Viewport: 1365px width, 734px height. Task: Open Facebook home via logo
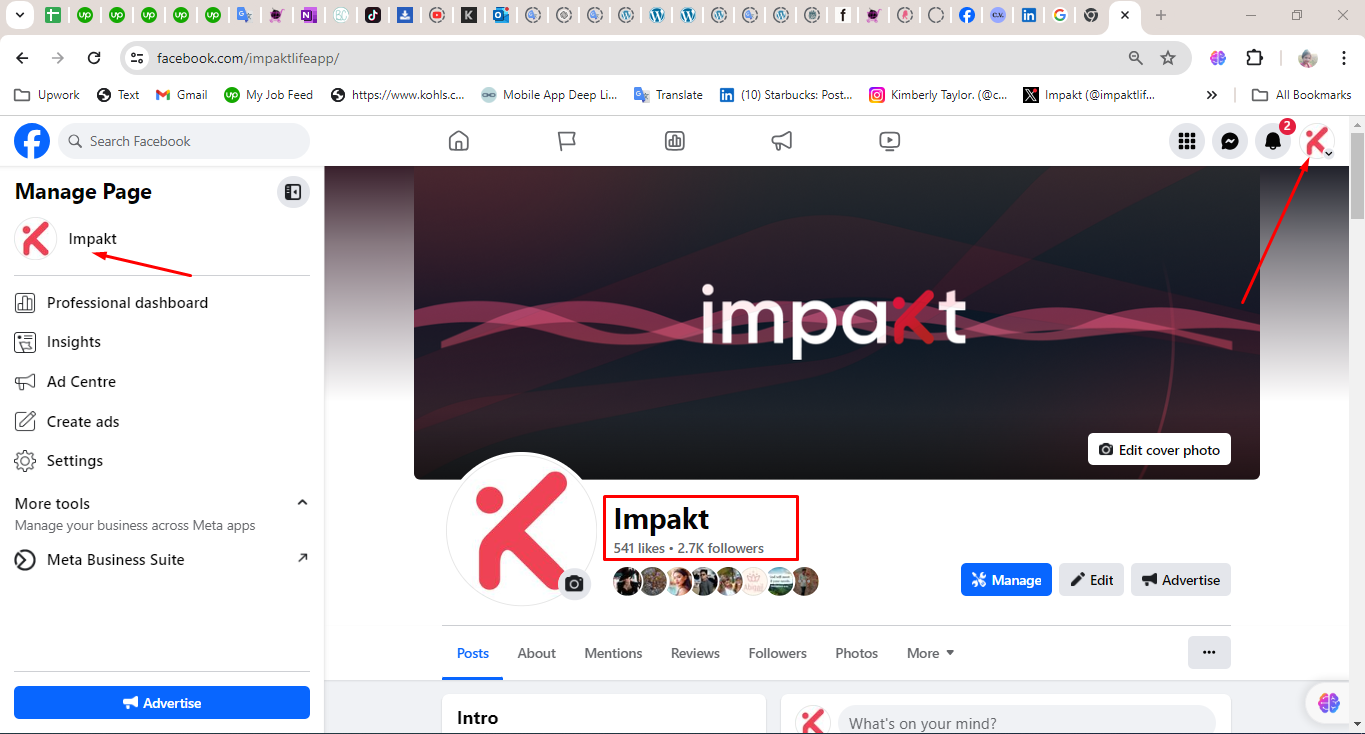tap(32, 141)
